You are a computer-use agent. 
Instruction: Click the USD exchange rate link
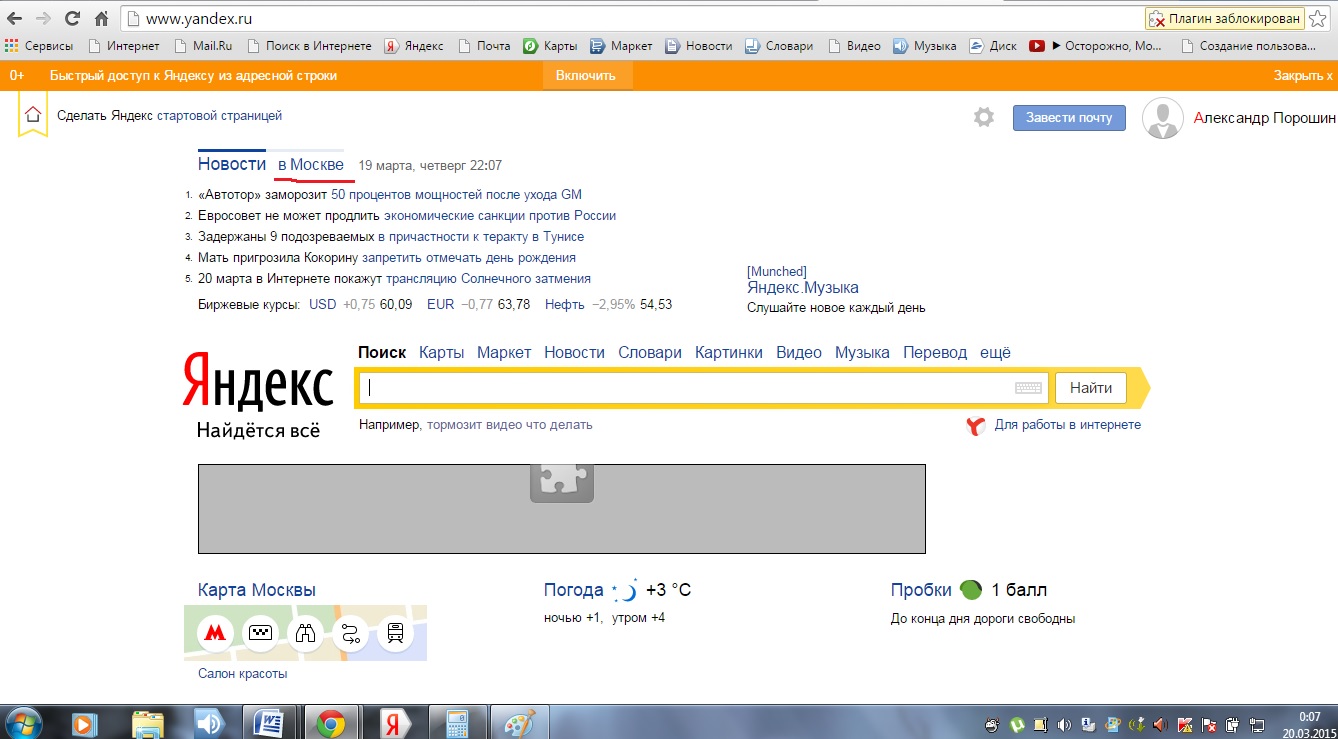coord(322,304)
